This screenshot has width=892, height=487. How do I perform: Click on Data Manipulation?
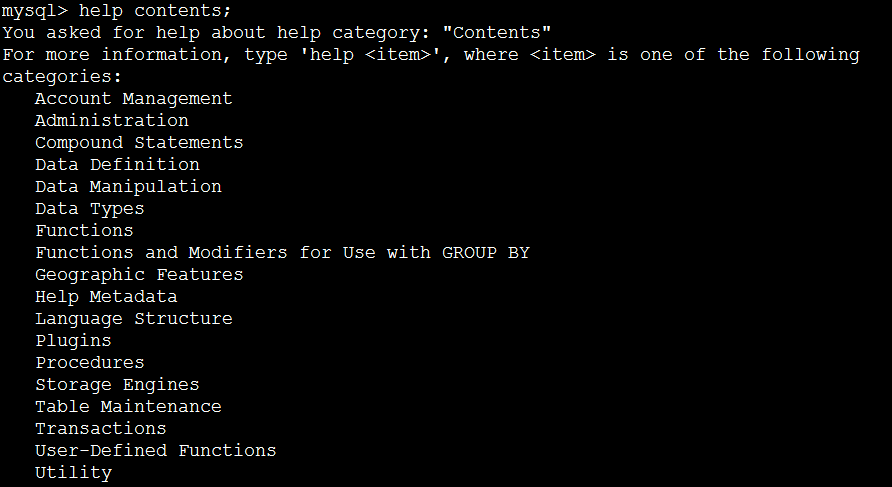point(128,186)
